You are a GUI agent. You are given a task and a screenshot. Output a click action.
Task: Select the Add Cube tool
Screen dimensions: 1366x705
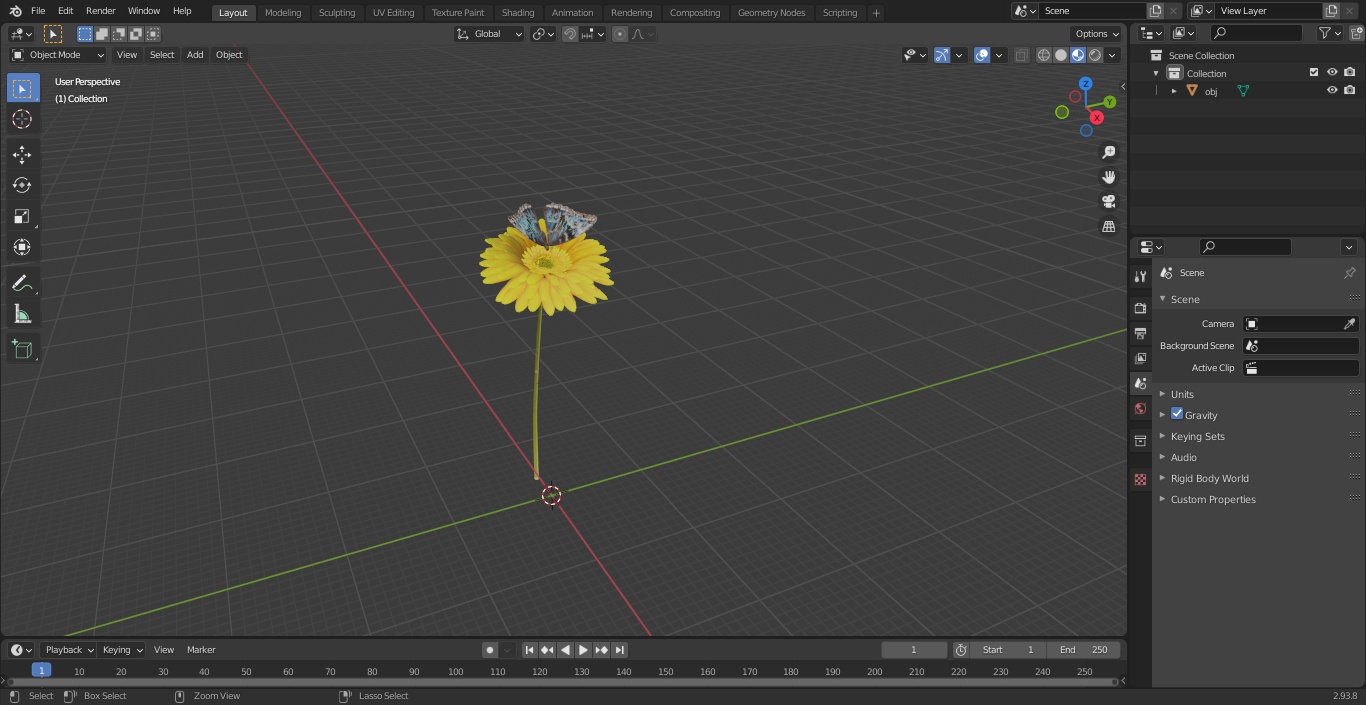pos(22,350)
